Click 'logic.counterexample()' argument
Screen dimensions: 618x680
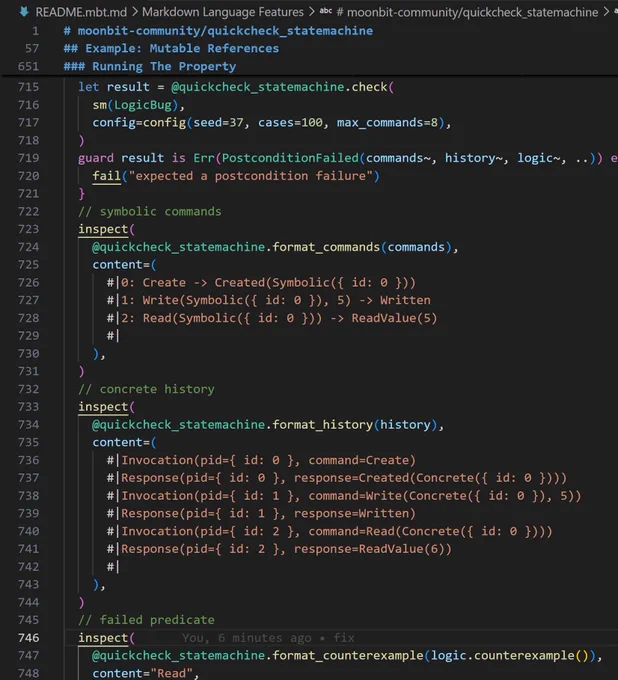coord(510,656)
